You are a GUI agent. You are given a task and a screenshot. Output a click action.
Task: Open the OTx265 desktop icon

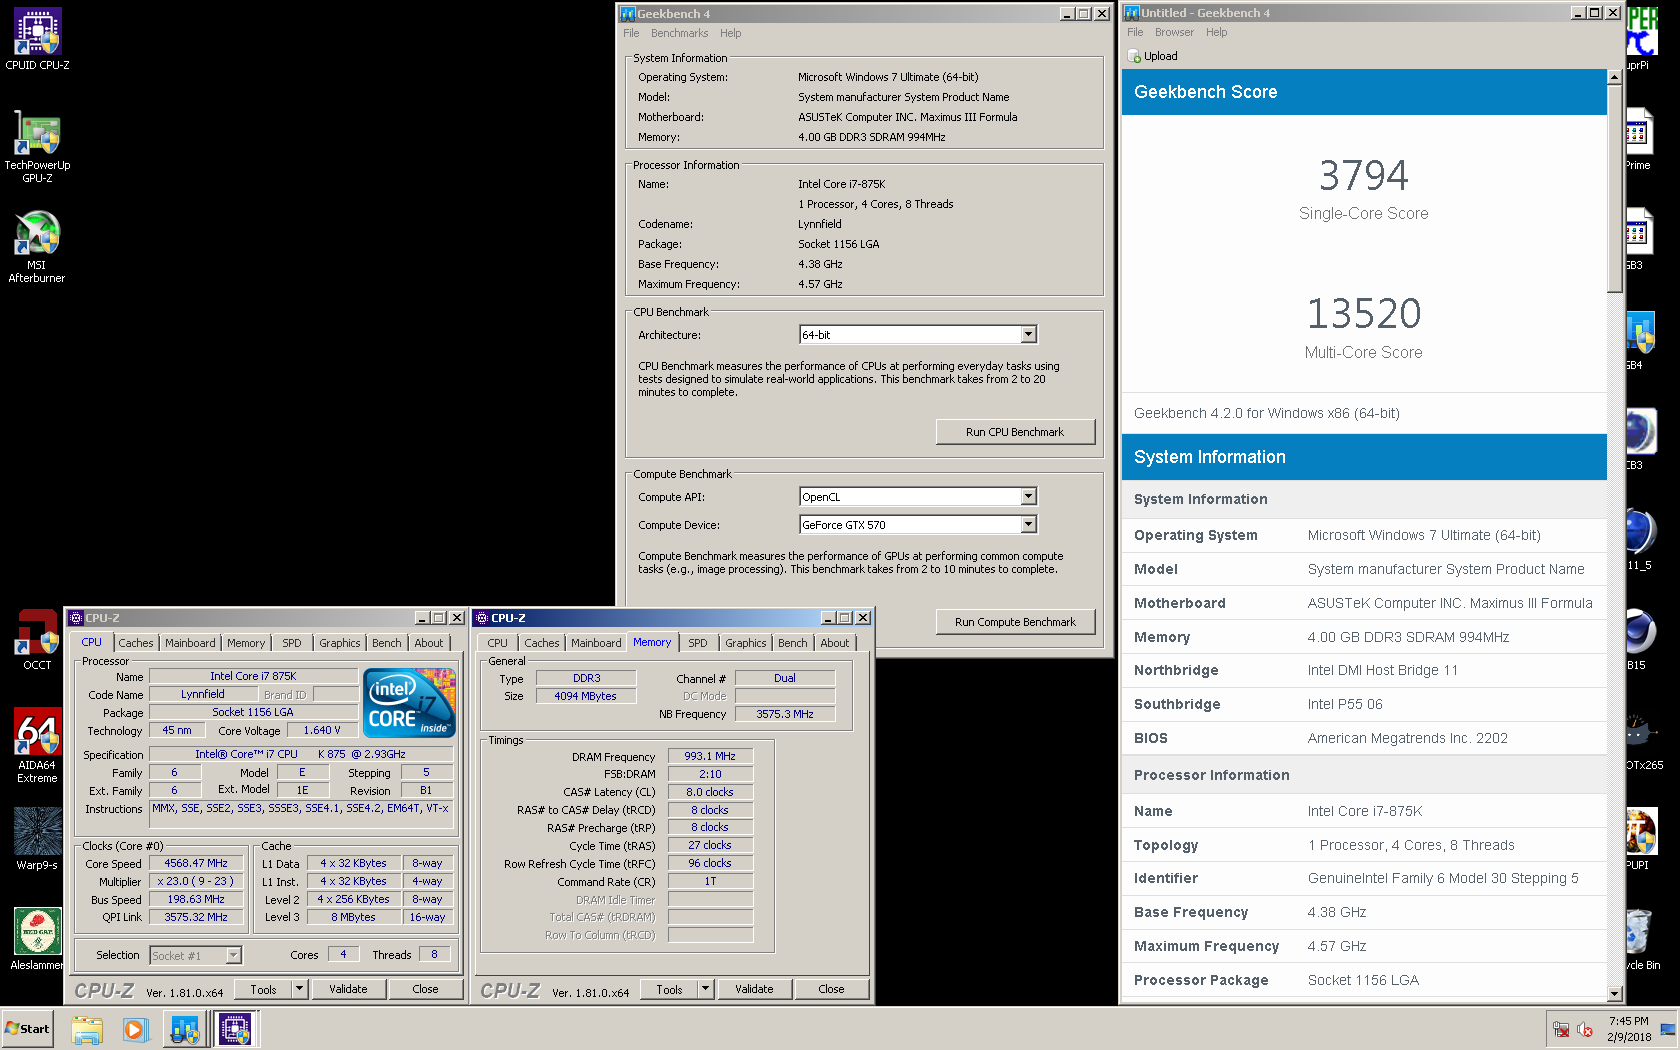point(1642,740)
